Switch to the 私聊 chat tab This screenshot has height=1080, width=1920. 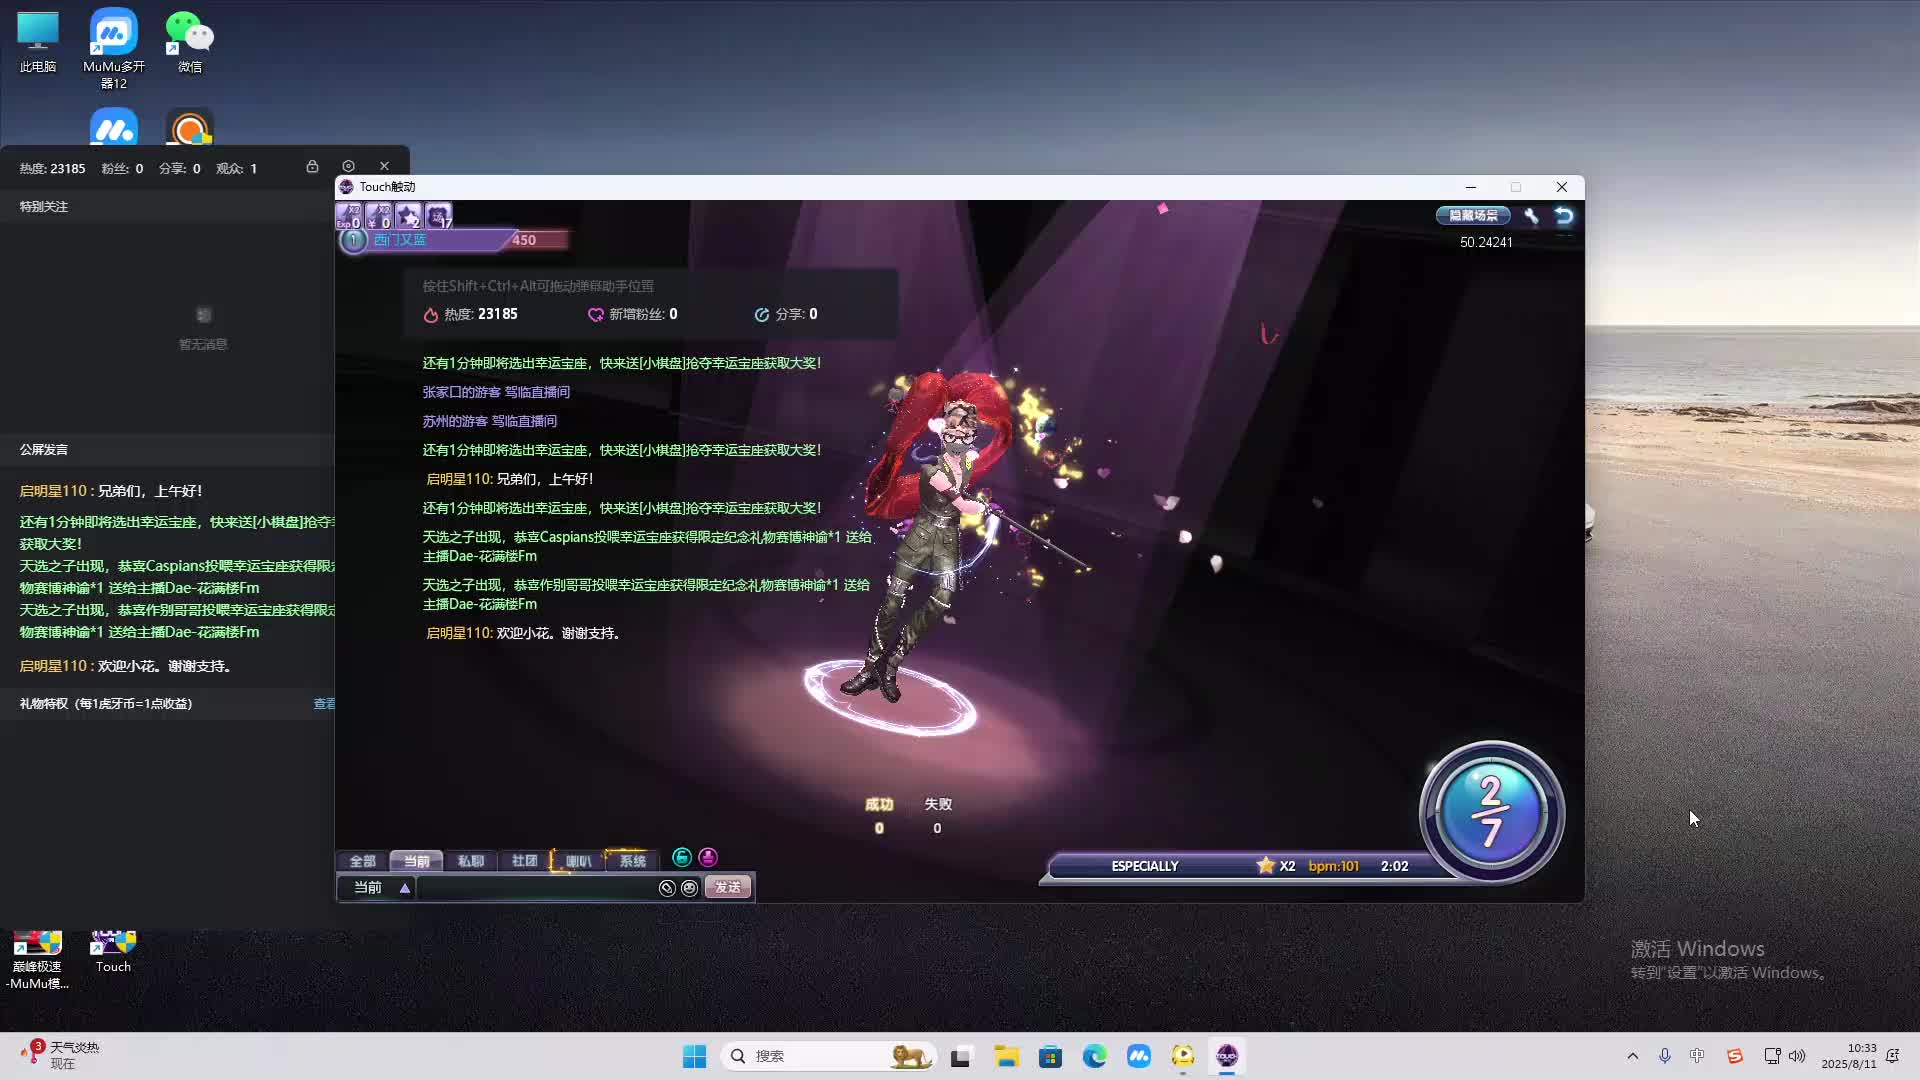click(x=470, y=861)
